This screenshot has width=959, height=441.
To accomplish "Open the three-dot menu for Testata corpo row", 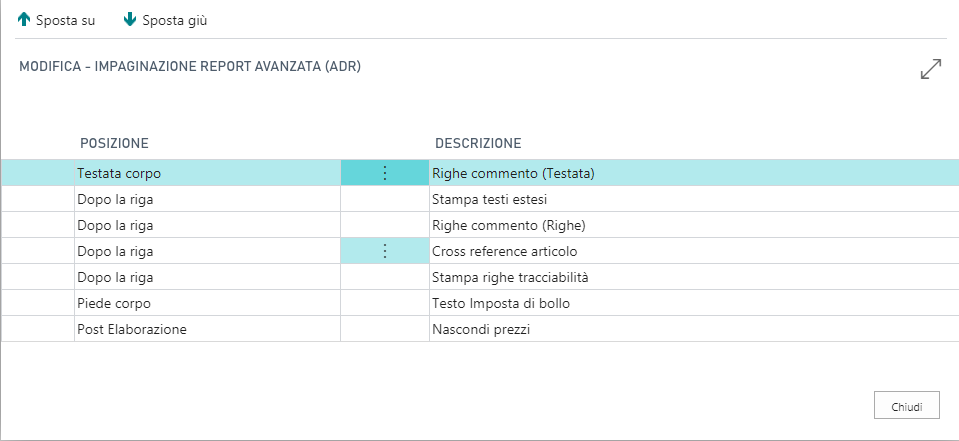I will click(385, 173).
